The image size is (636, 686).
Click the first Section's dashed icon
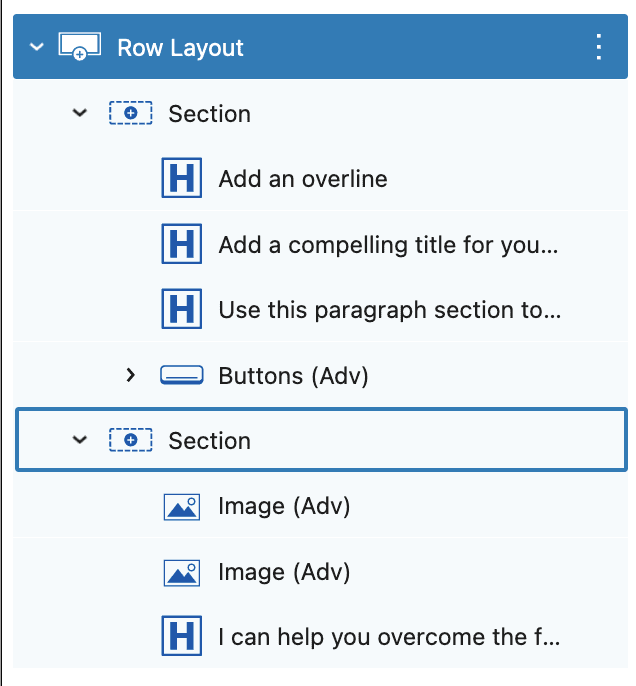coord(130,113)
